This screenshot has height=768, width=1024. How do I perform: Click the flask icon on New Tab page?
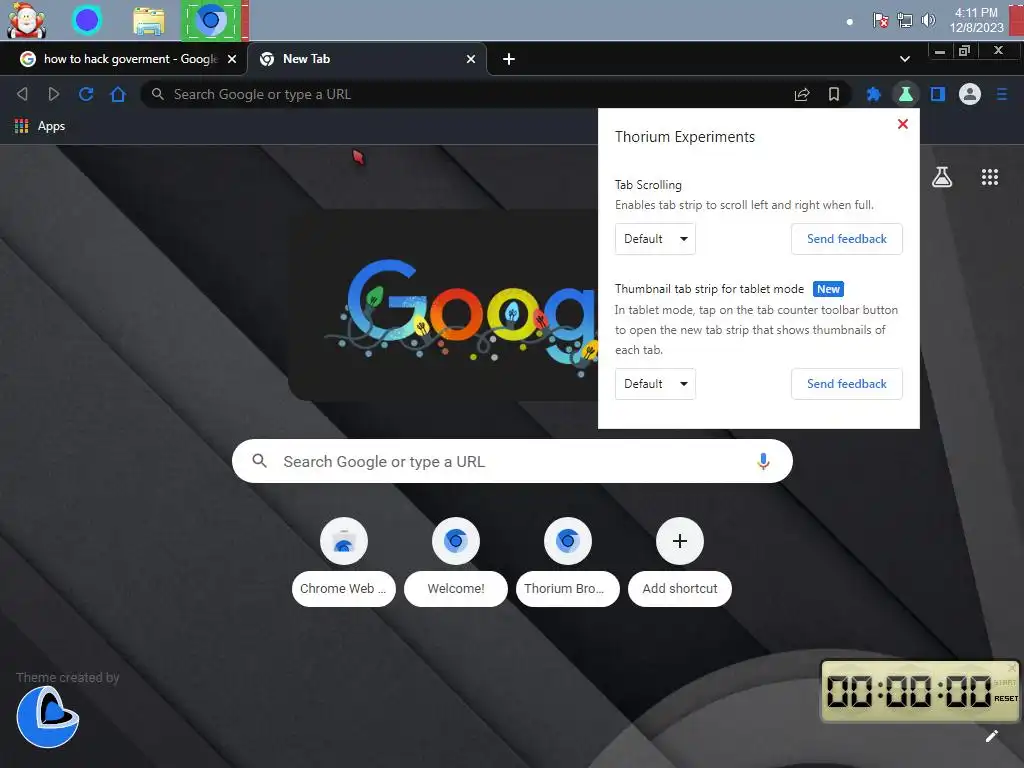[942, 177]
